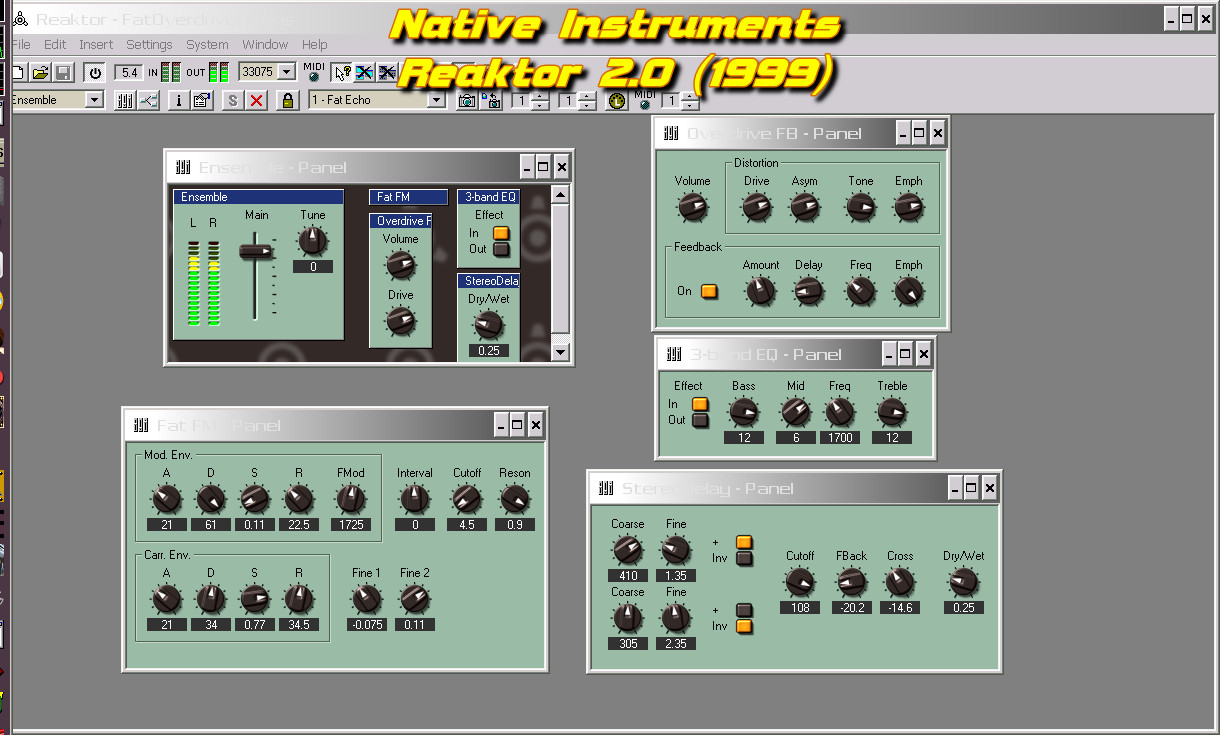The height and width of the screenshot is (735, 1220).
Task: Click the Reson knob in Fat FM panel
Action: pyautogui.click(x=515, y=498)
